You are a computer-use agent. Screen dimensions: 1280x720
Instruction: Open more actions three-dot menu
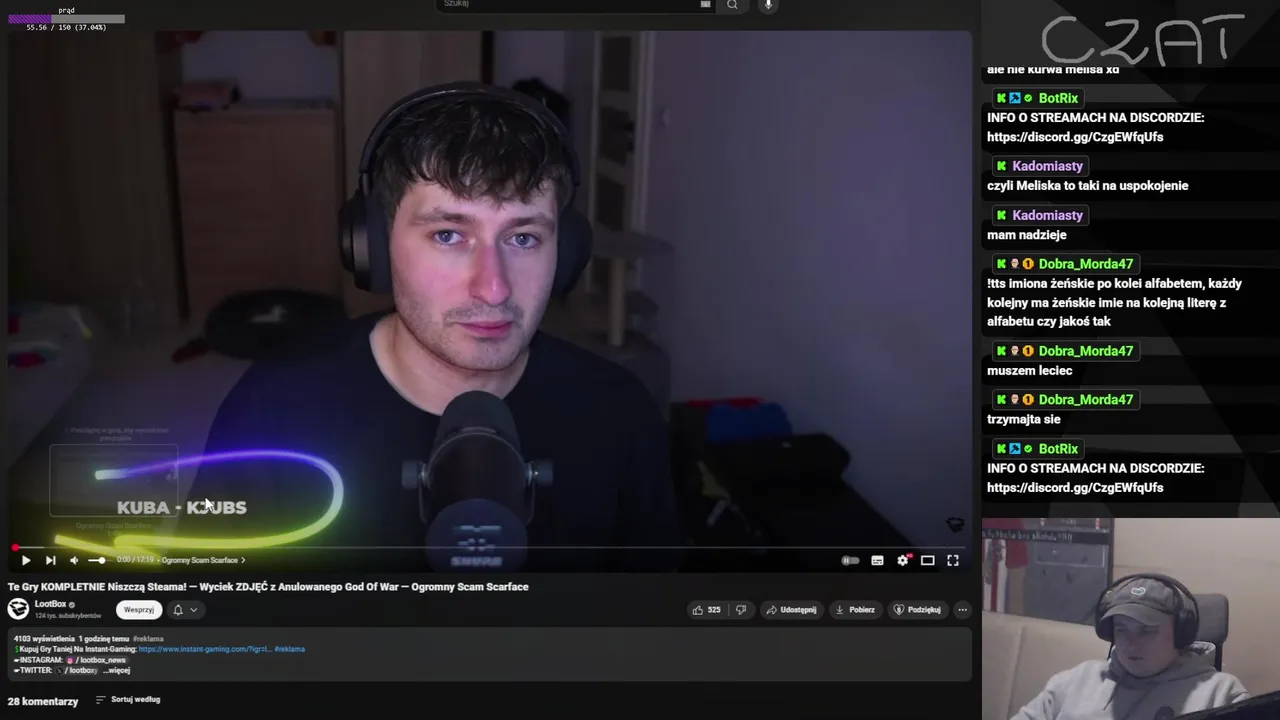coord(962,609)
